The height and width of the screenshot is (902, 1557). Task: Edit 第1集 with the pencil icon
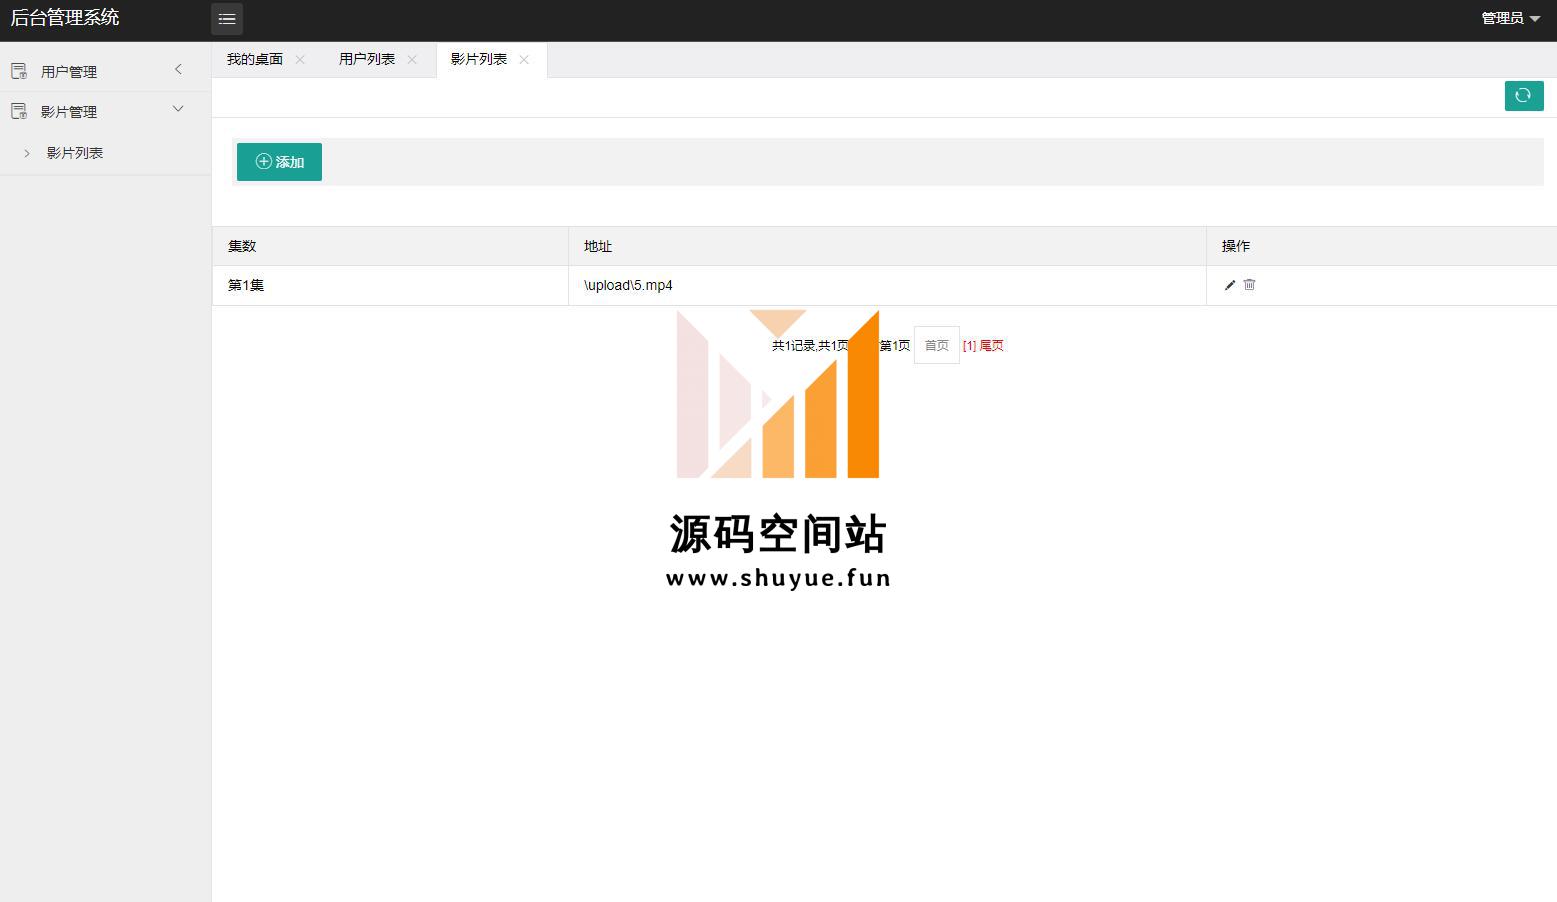coord(1230,285)
